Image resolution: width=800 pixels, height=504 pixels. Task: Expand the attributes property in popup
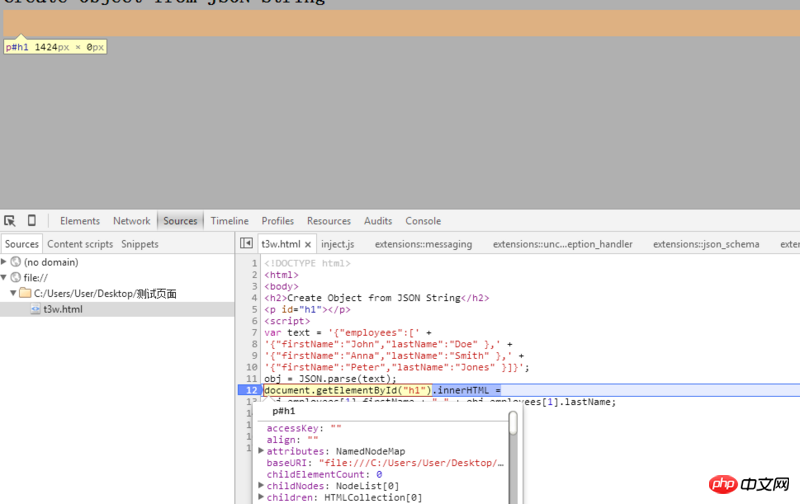pos(261,451)
